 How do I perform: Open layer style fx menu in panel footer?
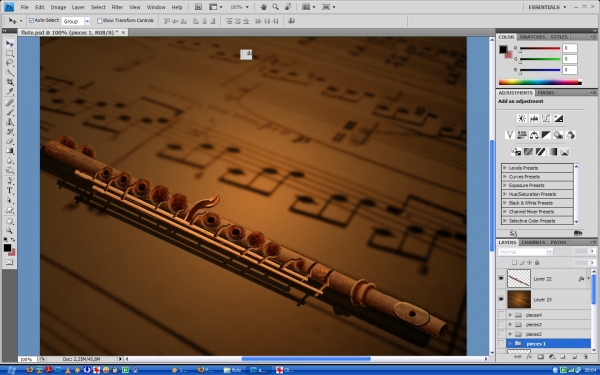[529, 357]
